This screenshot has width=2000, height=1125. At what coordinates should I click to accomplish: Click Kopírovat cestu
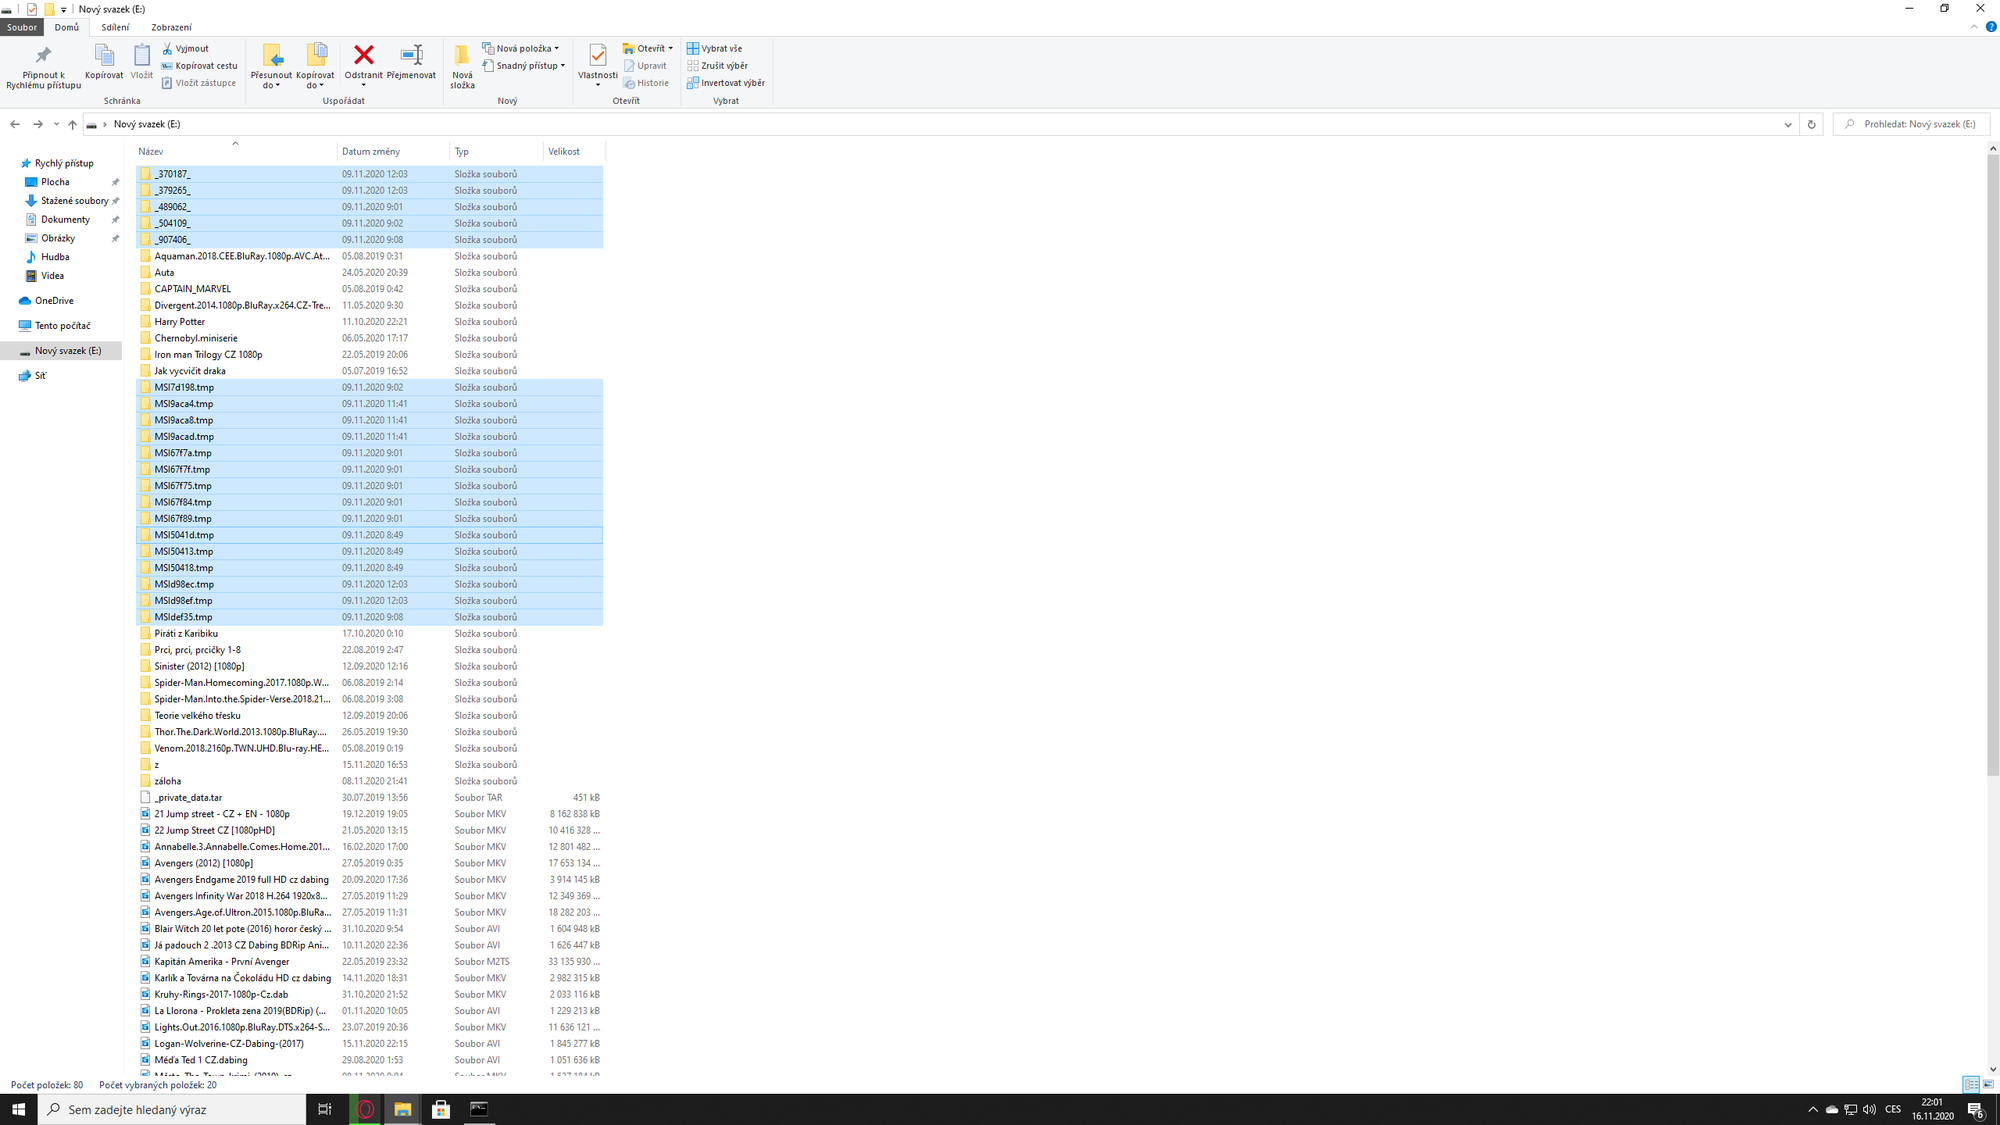pyautogui.click(x=200, y=66)
